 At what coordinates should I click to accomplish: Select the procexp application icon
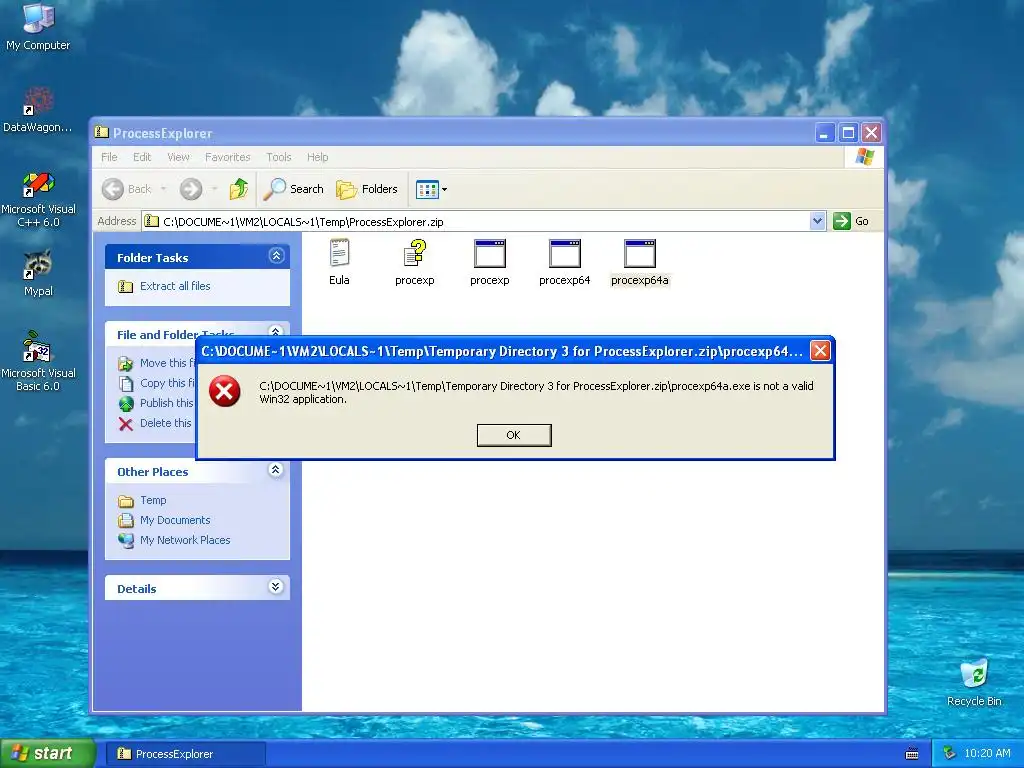[490, 262]
